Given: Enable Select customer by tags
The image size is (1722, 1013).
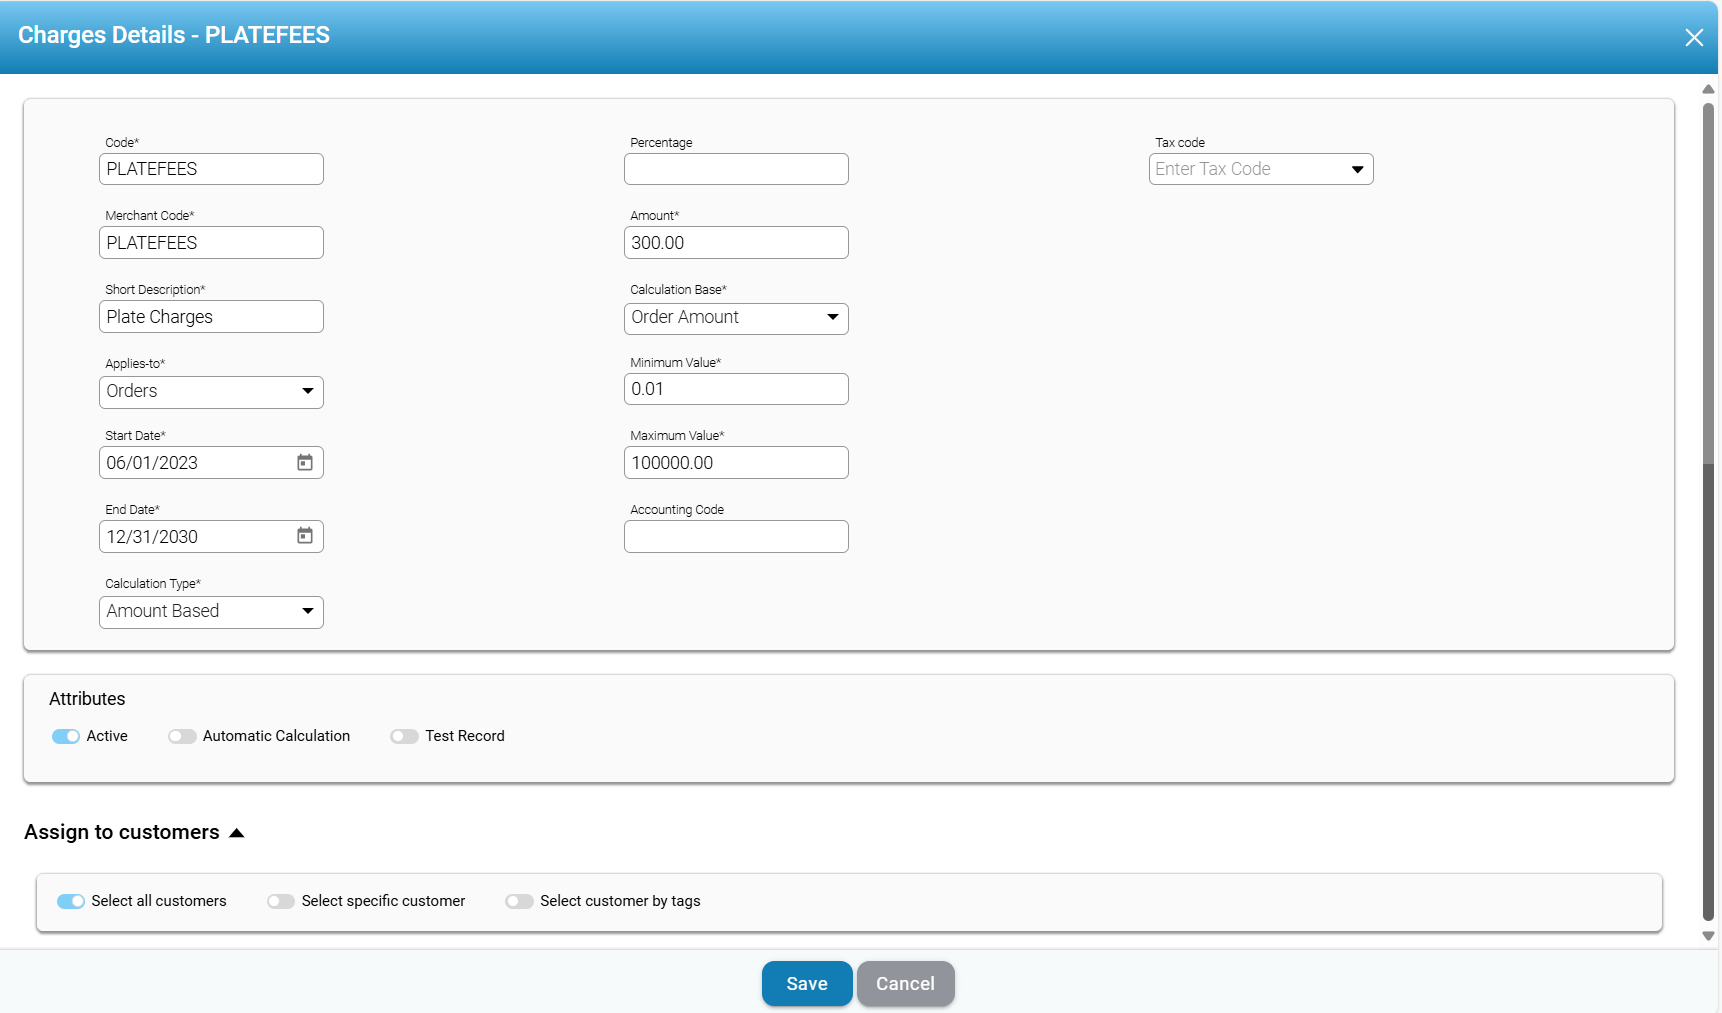Looking at the screenshot, I should click(519, 902).
